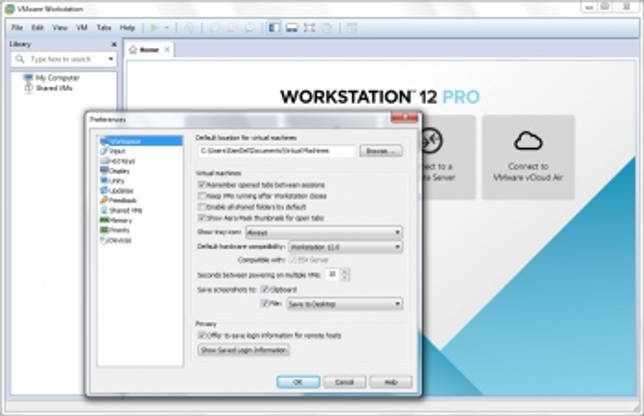This screenshot has width=644, height=416.
Task: Click the seconds between powering VMs stepper
Action: pos(345,274)
